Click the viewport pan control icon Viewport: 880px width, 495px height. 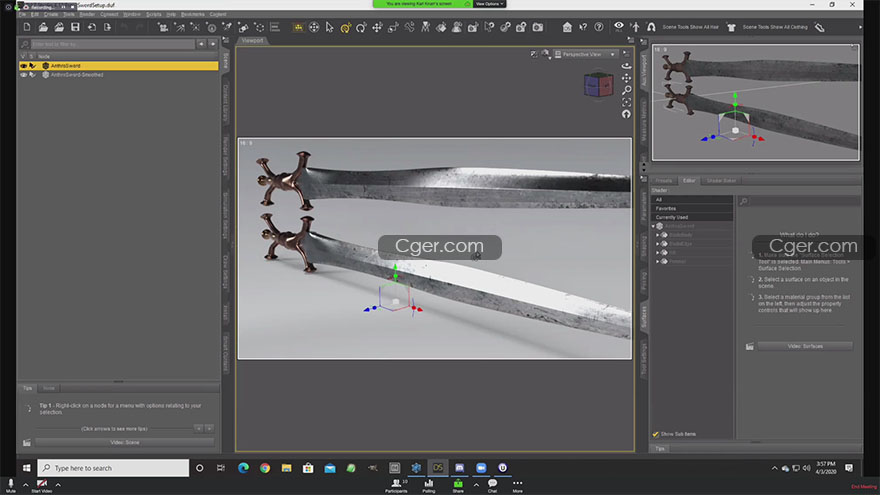pos(626,78)
